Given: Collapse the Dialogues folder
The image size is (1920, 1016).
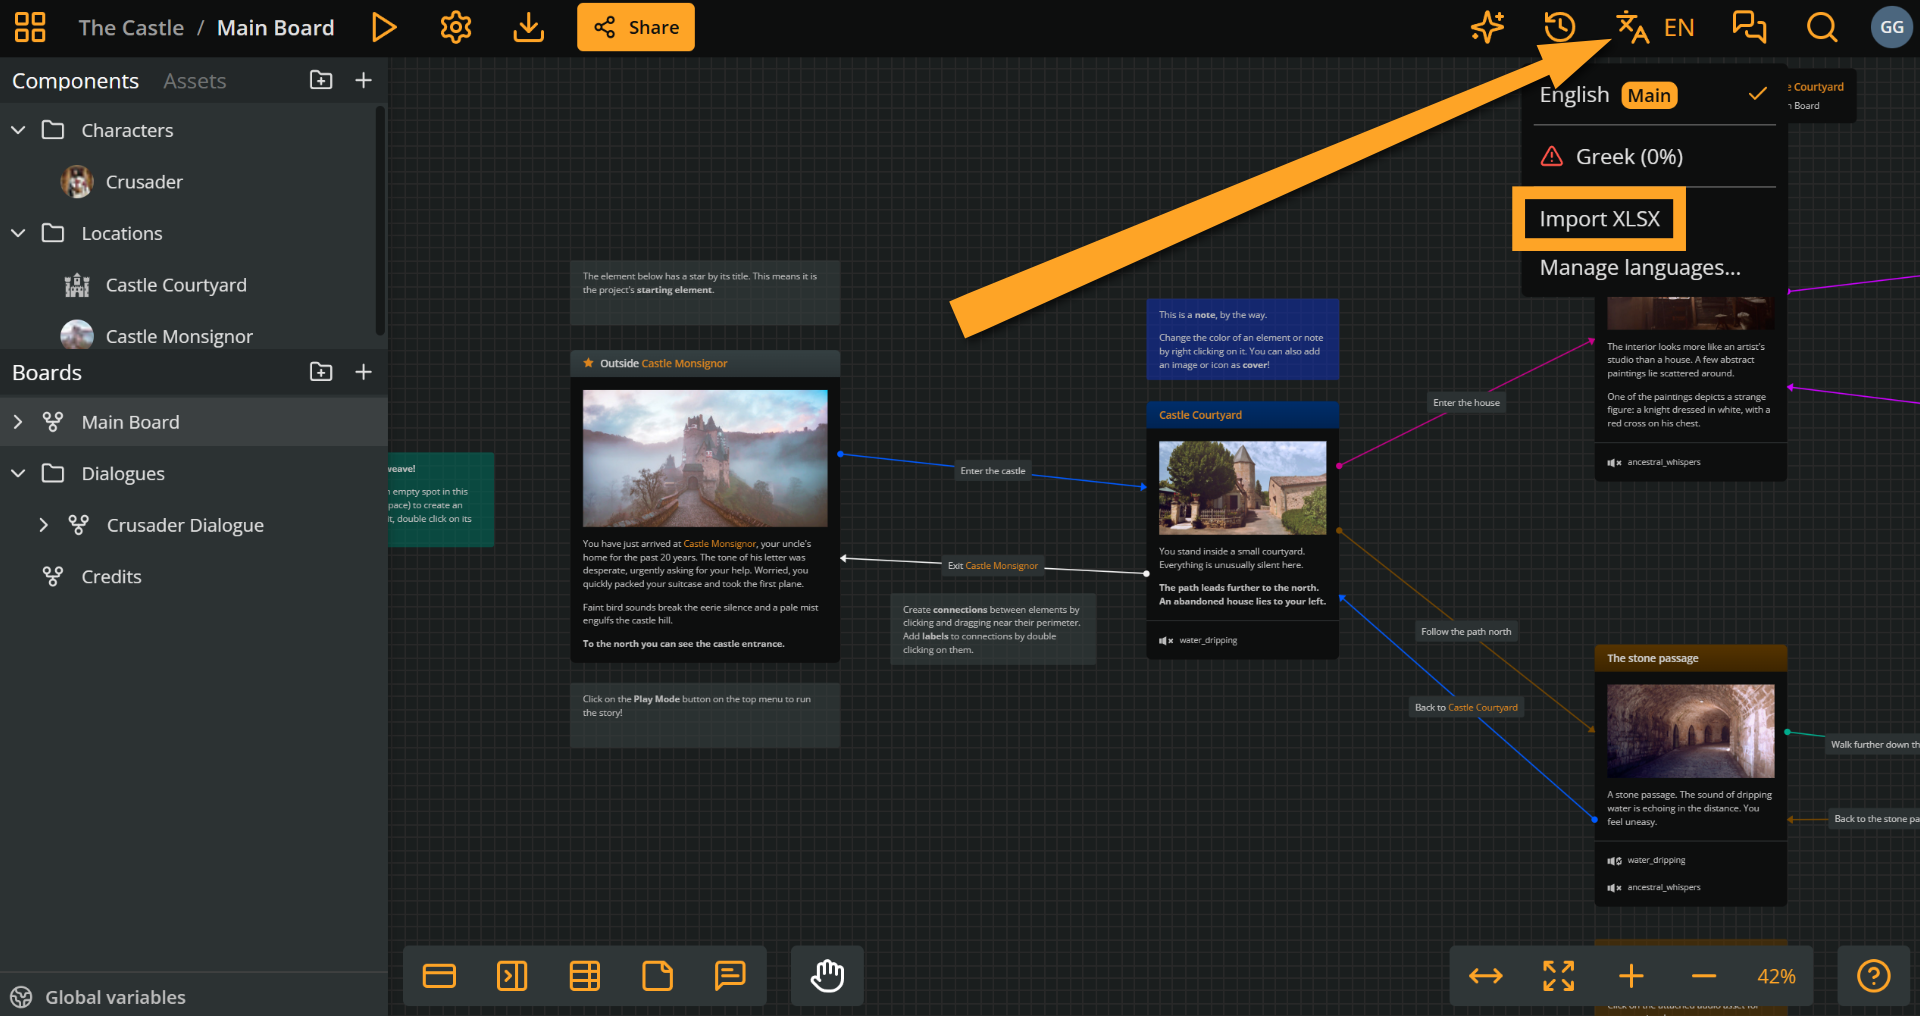Looking at the screenshot, I should click(18, 473).
